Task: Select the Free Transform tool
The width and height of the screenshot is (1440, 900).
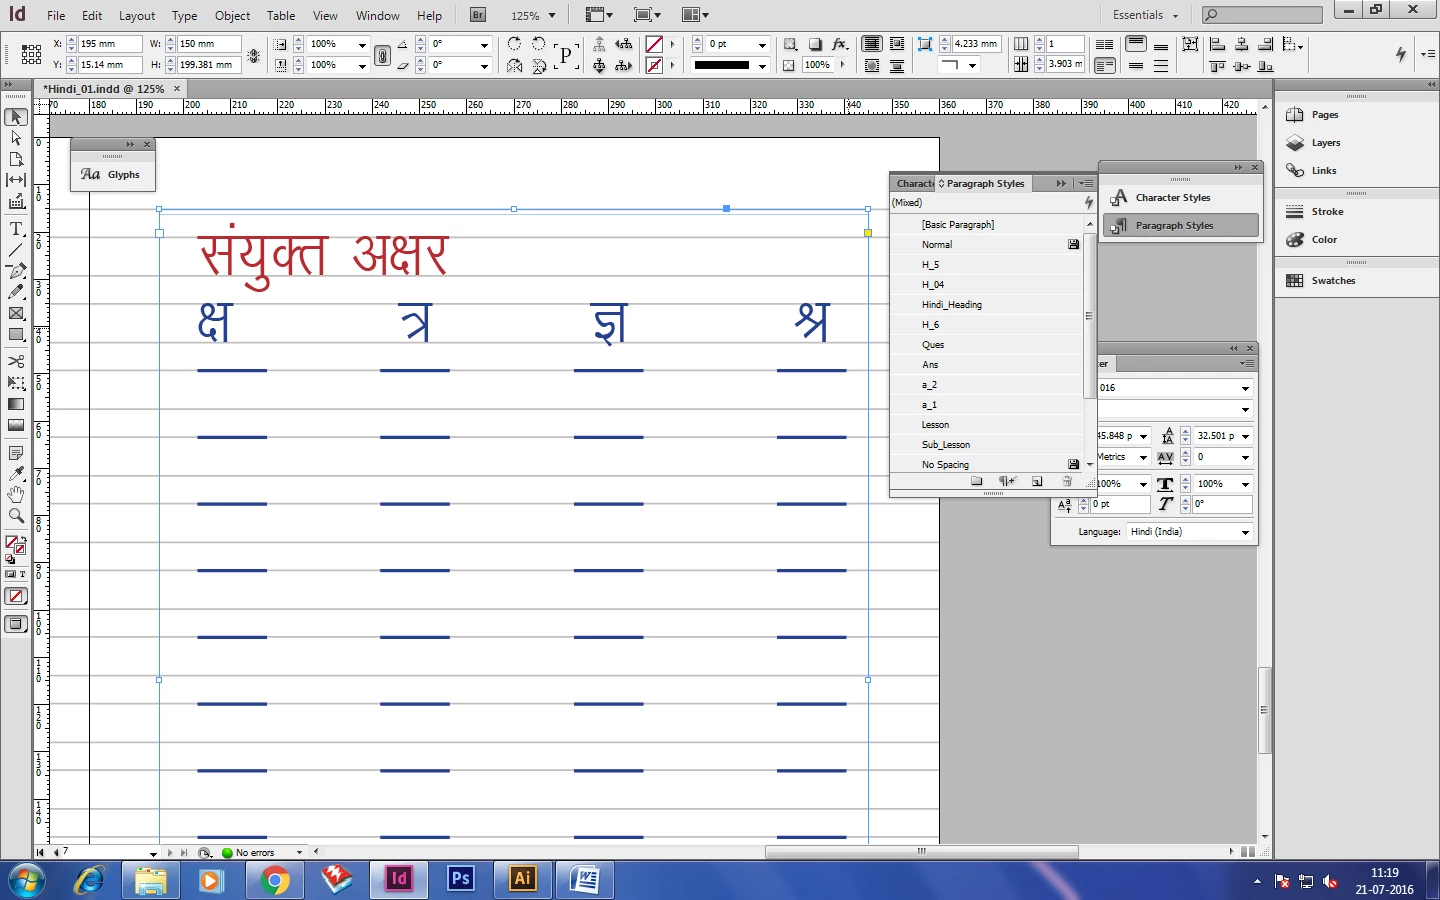Action: click(x=16, y=383)
